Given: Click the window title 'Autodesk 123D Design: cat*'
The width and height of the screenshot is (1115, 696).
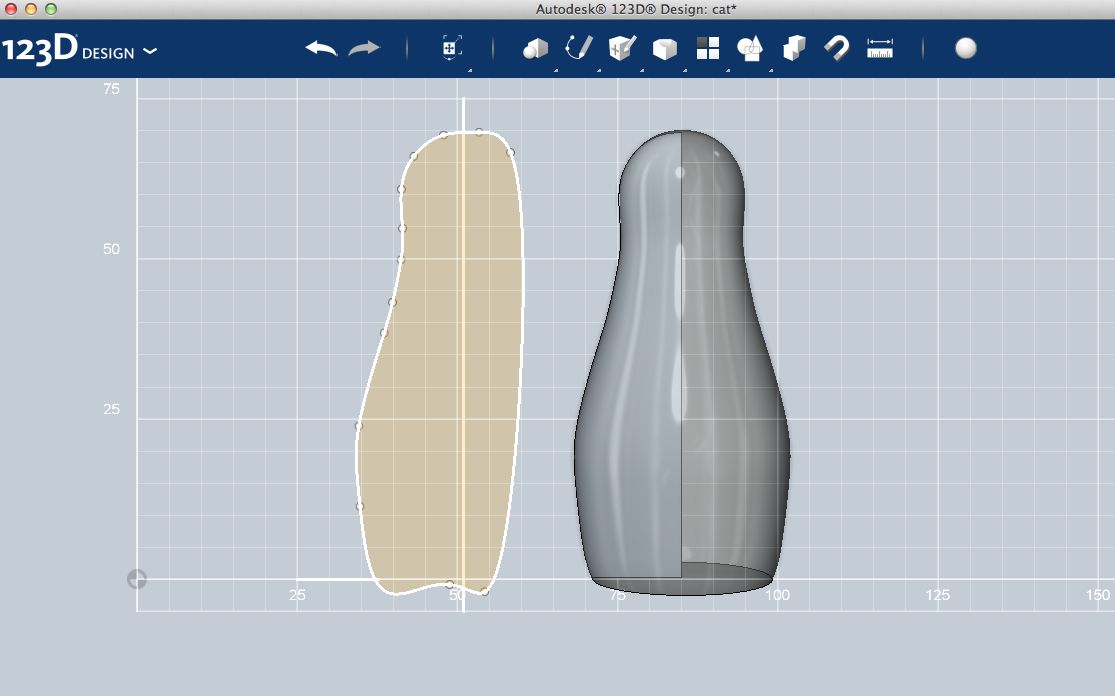Looking at the screenshot, I should coord(636,9).
